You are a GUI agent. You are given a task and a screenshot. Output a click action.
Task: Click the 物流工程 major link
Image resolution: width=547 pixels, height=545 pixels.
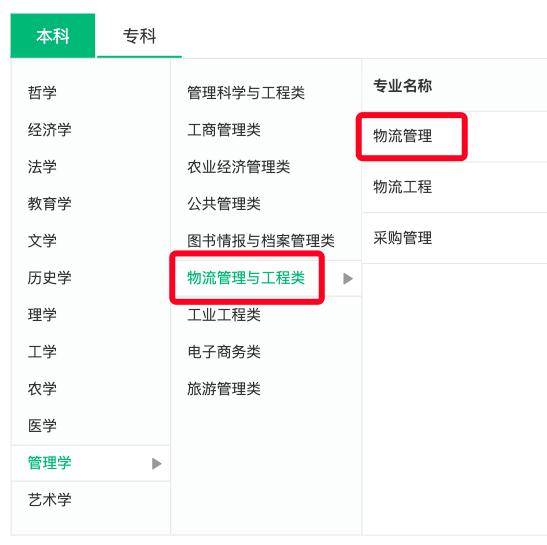click(403, 187)
